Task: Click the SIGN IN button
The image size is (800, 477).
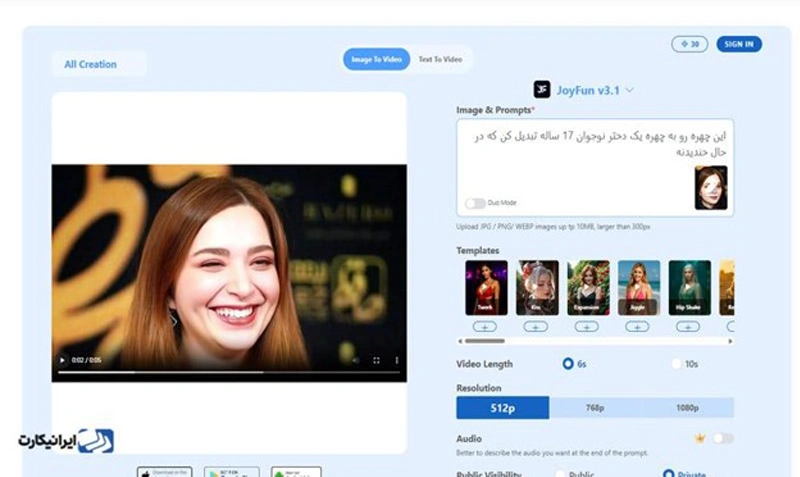Action: pos(739,44)
